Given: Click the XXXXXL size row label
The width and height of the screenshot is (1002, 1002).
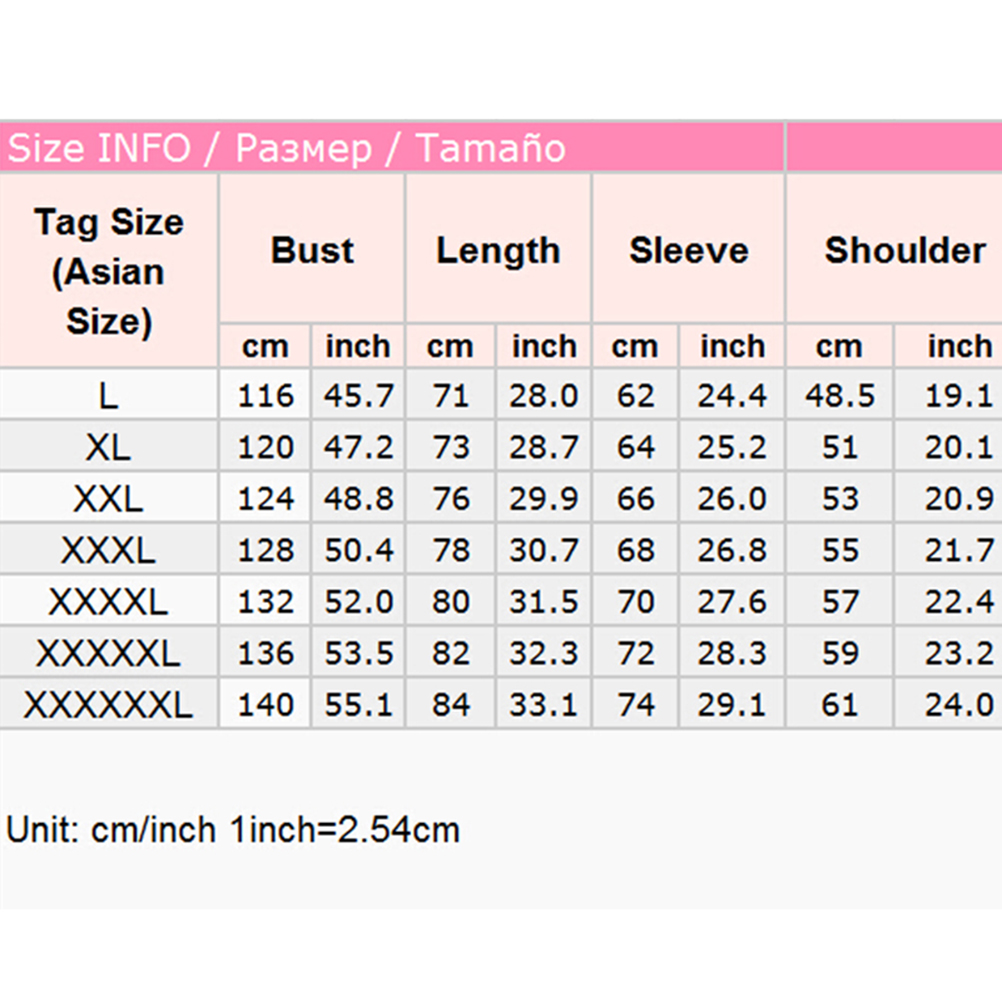Looking at the screenshot, I should click(109, 654).
